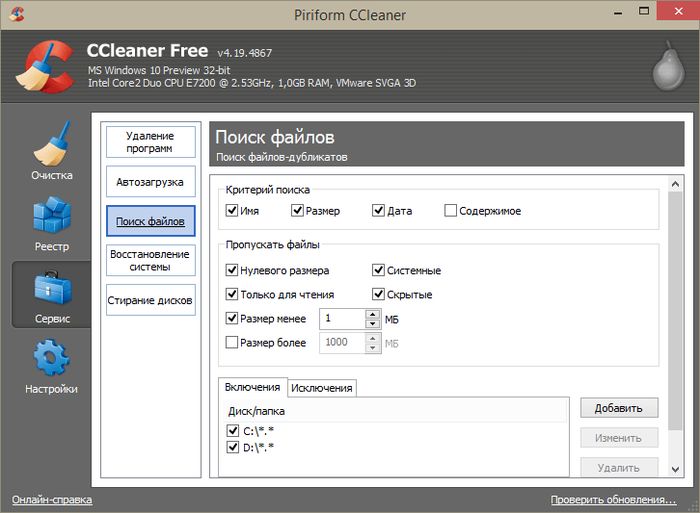The height and width of the screenshot is (513, 700).
Task: Uncheck the Имя search criterion
Action: coord(233,211)
